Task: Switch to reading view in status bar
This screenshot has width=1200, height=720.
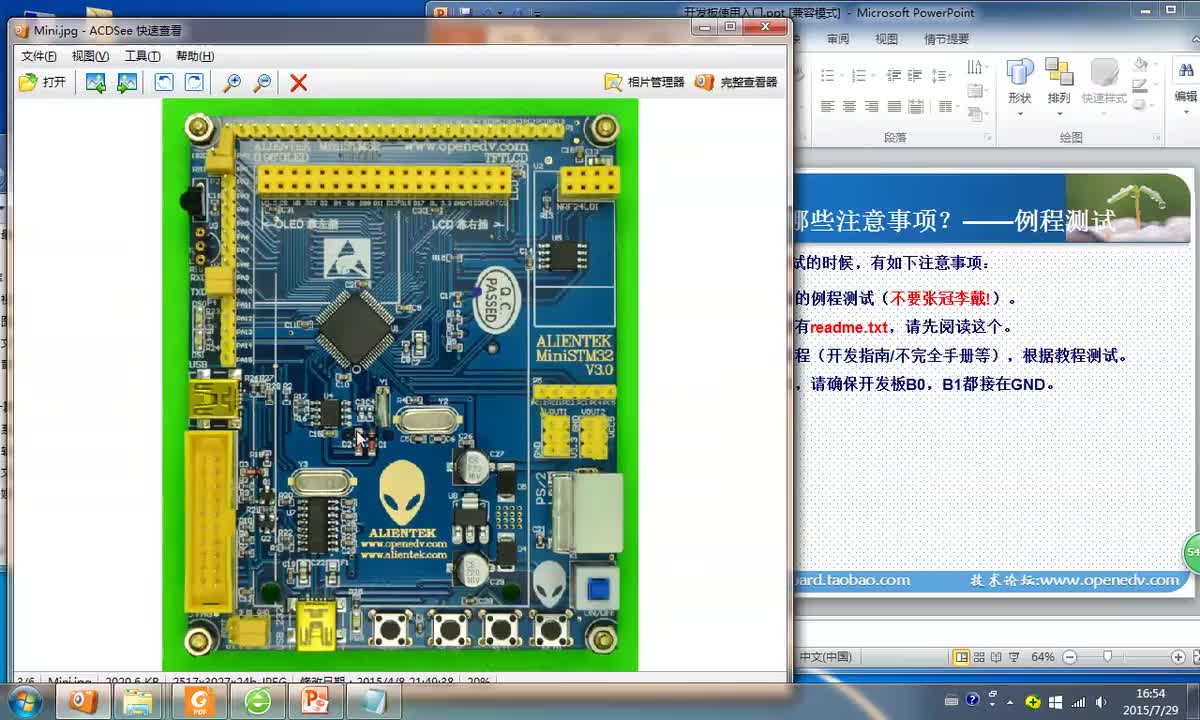Action: (x=997, y=657)
